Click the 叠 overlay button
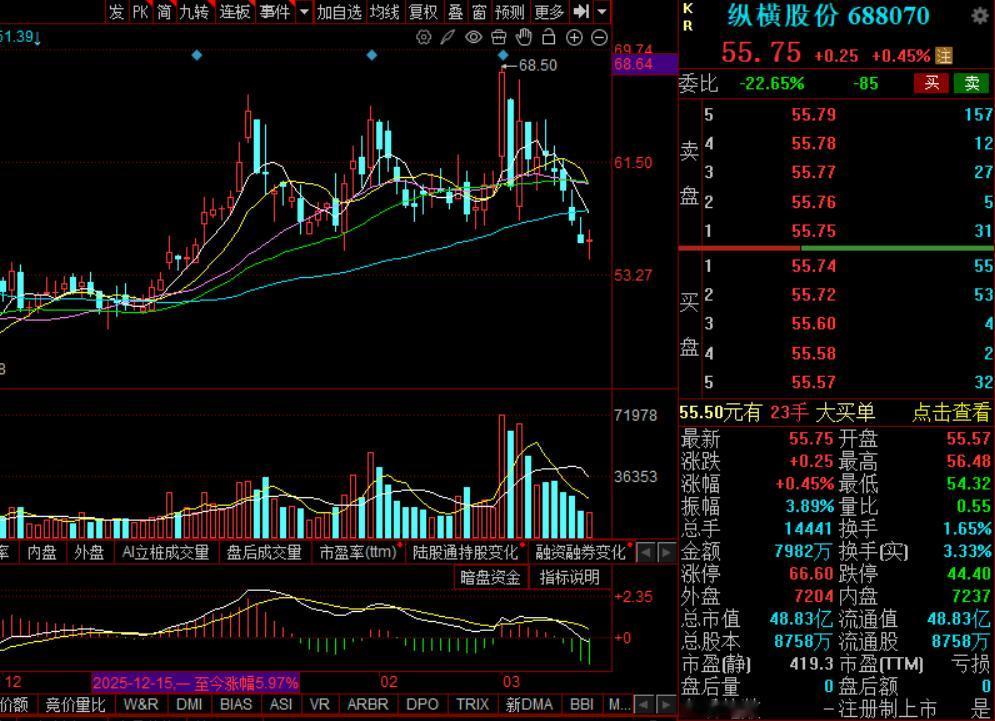Image resolution: width=995 pixels, height=721 pixels. pos(455,11)
